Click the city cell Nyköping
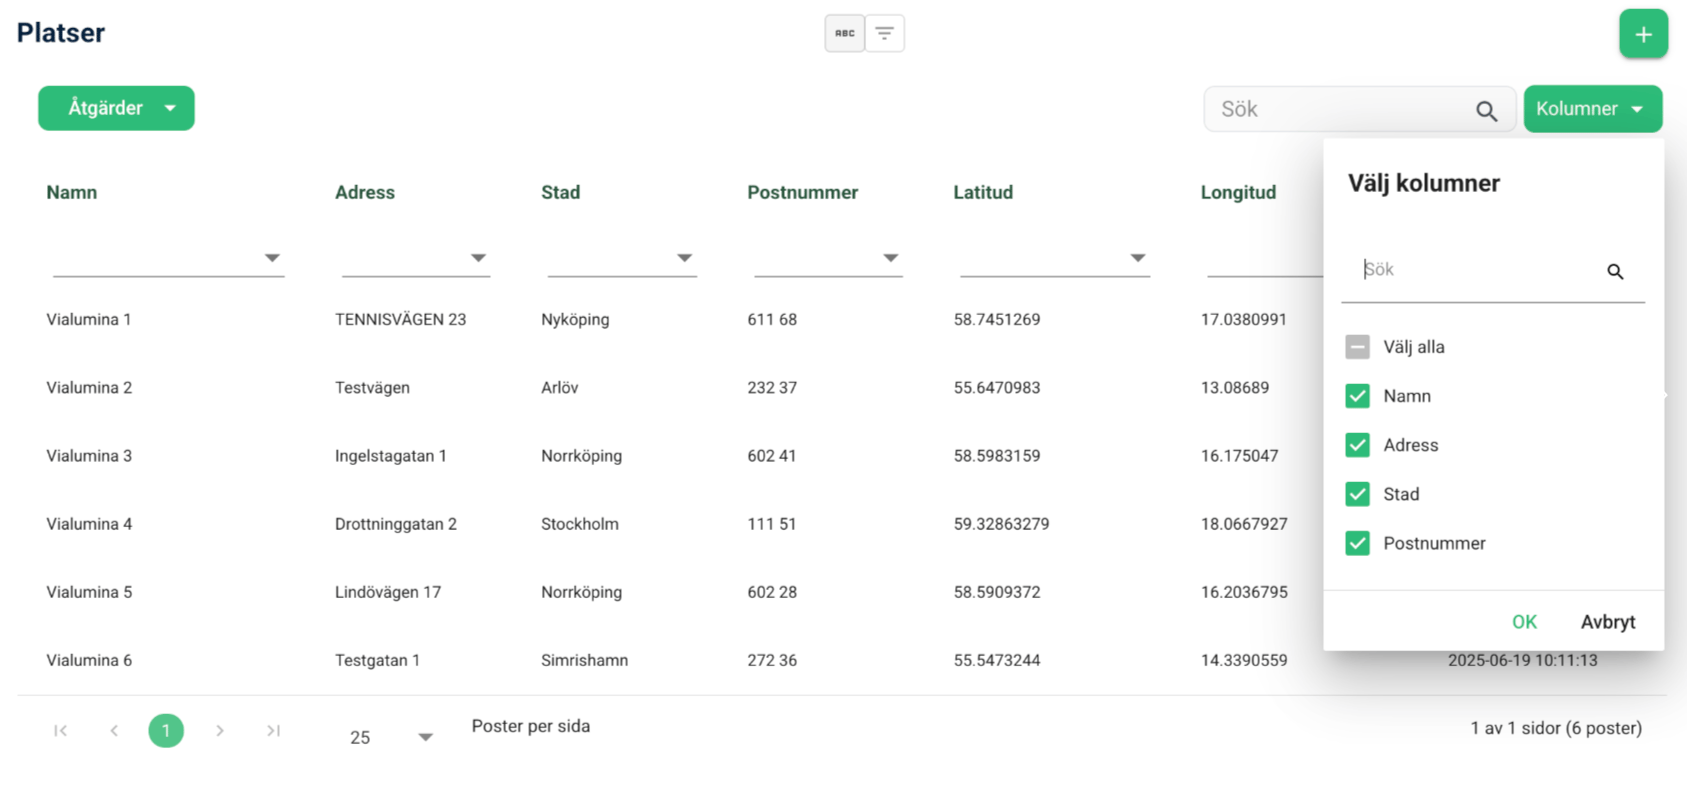The image size is (1687, 791). point(575,320)
